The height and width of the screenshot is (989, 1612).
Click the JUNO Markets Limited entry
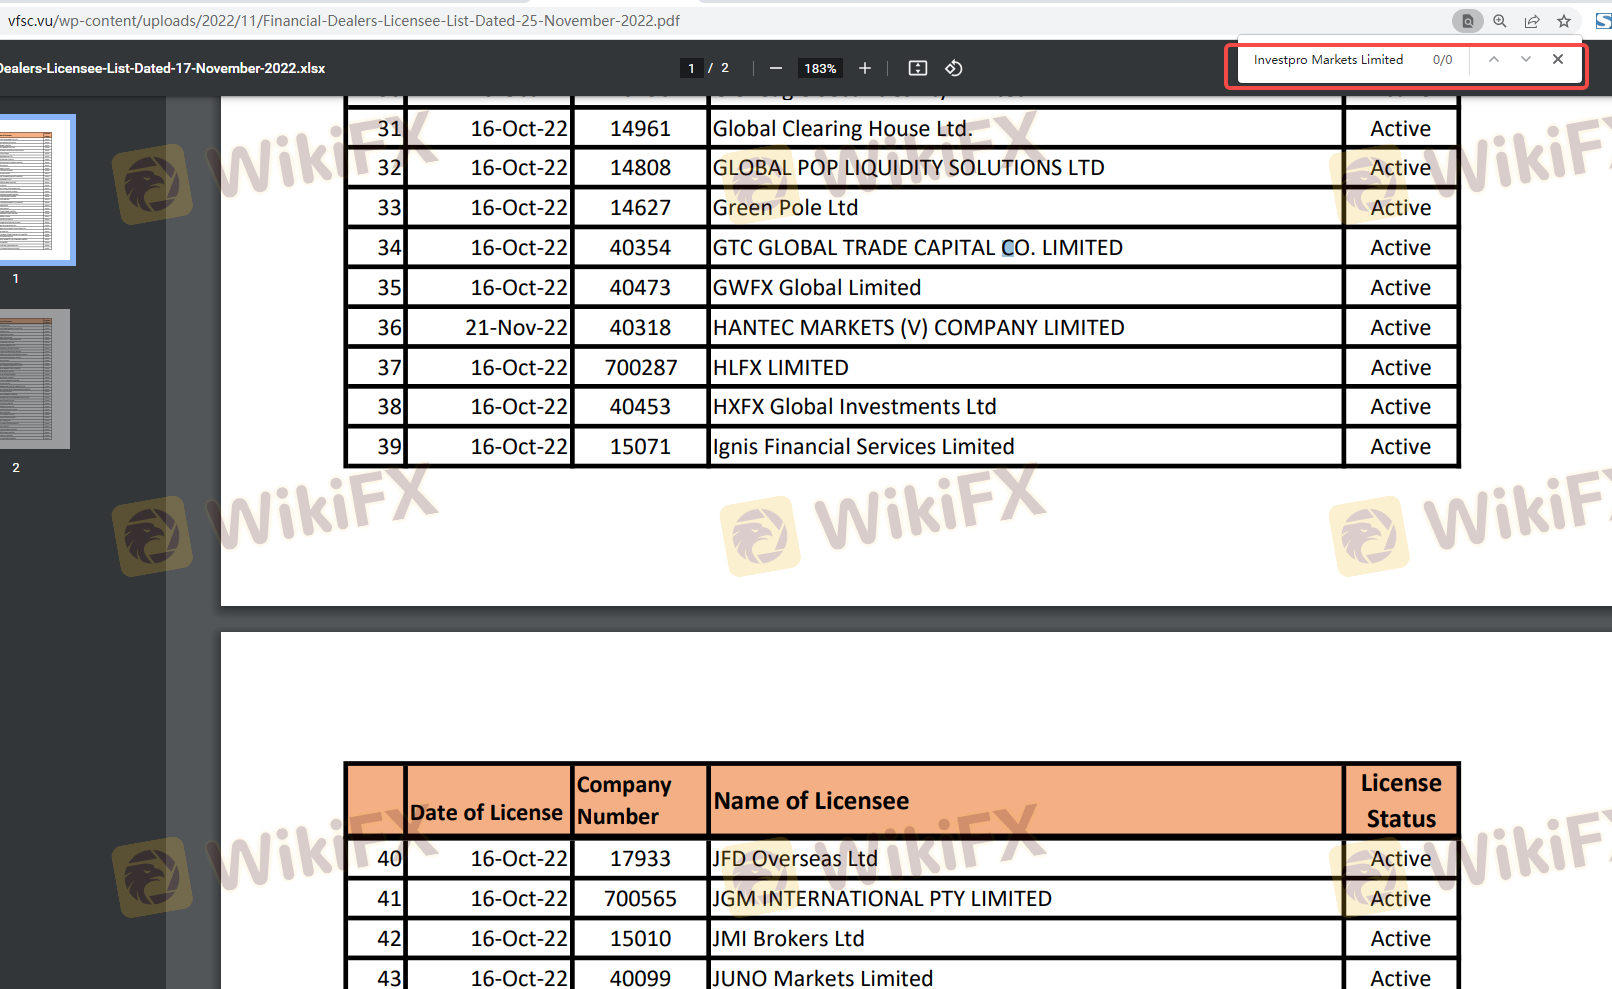pyautogui.click(x=822, y=977)
